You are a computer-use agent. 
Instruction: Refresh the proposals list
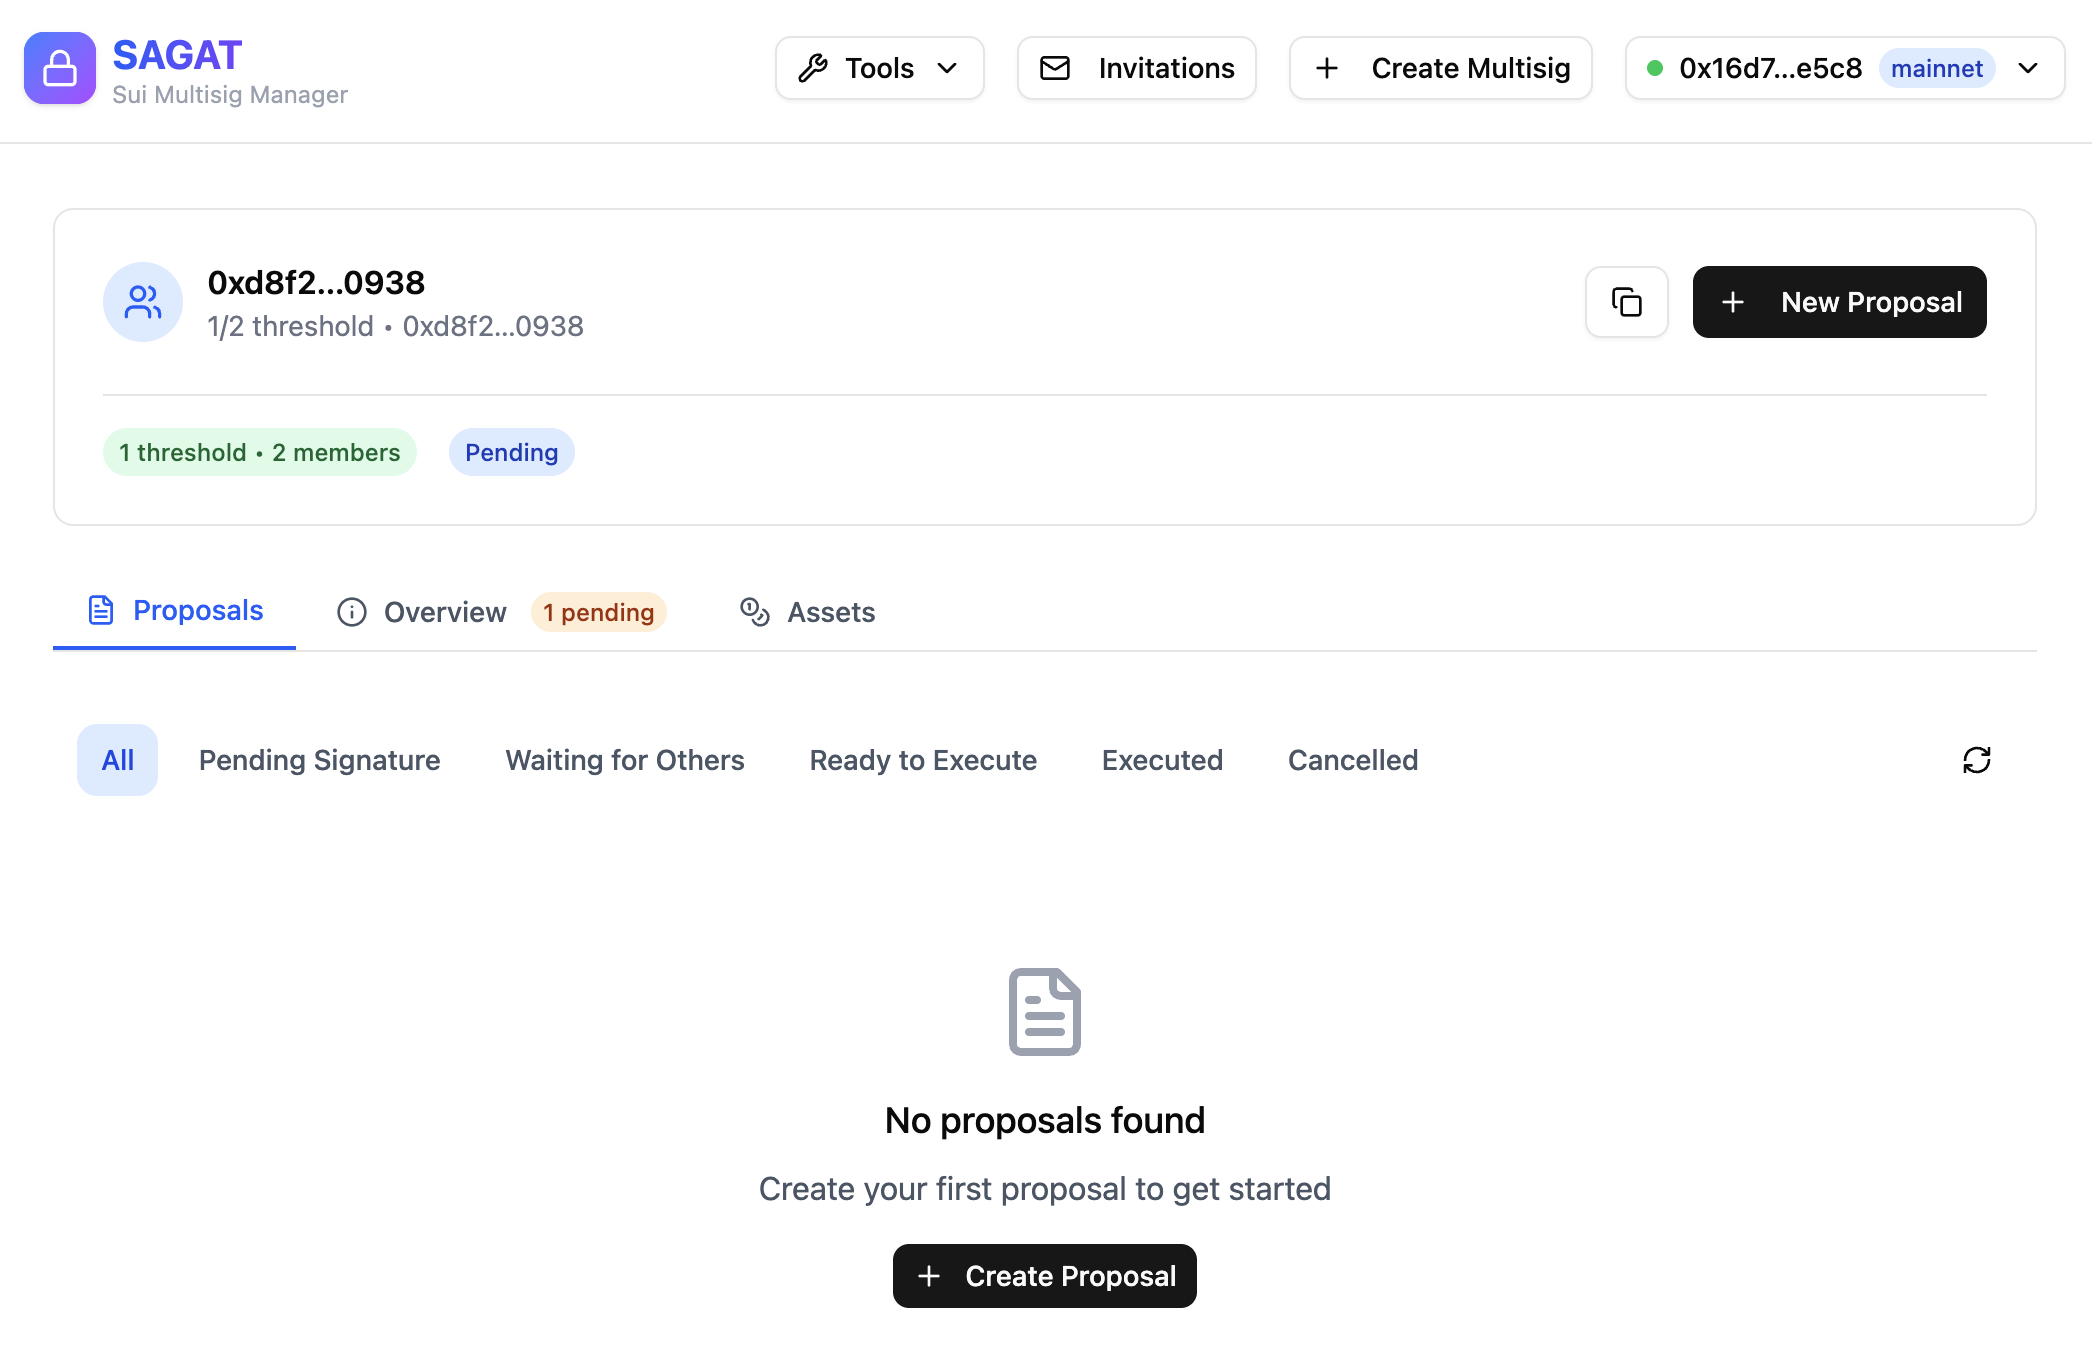pos(1975,760)
